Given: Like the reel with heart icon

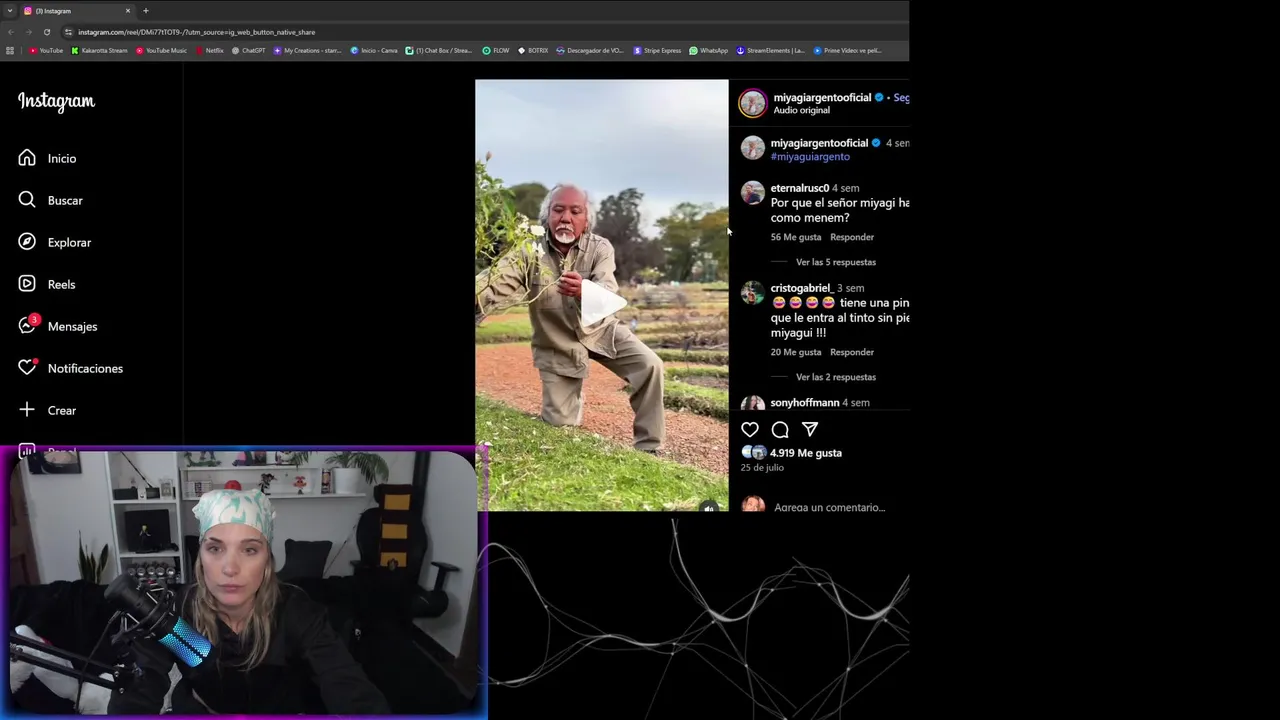Looking at the screenshot, I should 750,430.
